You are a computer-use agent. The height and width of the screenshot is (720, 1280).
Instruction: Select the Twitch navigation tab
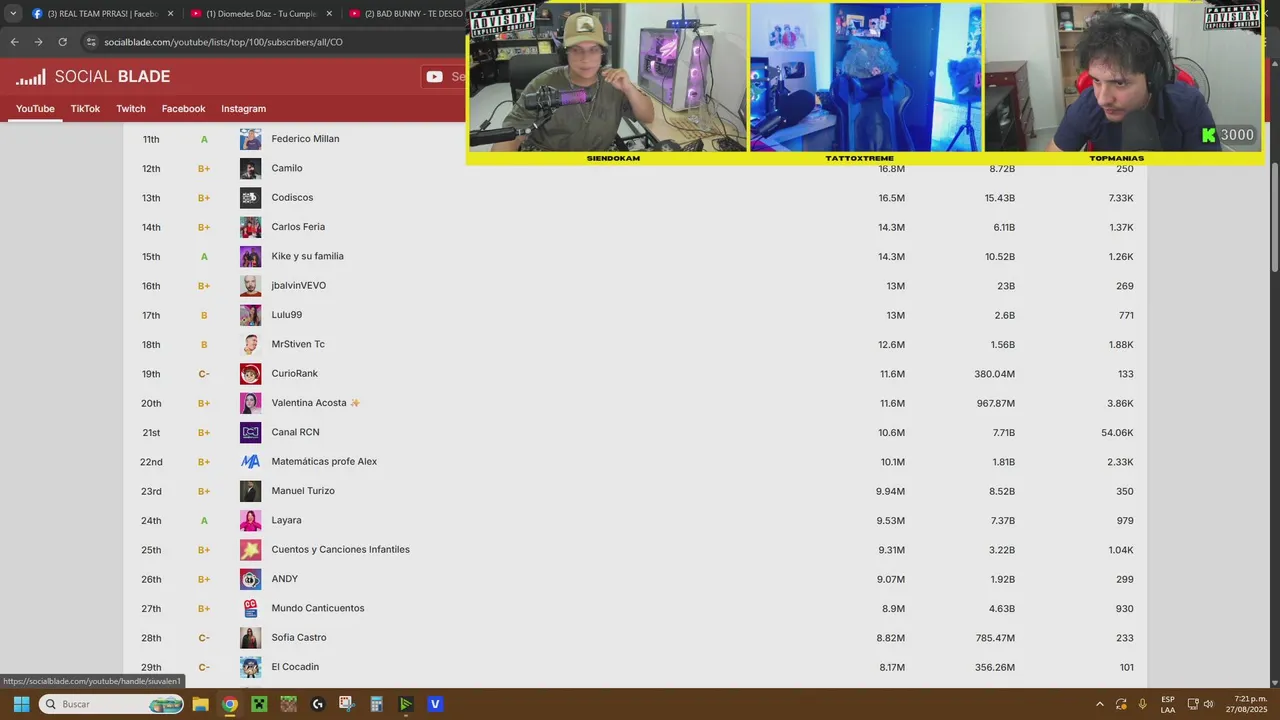pos(131,109)
